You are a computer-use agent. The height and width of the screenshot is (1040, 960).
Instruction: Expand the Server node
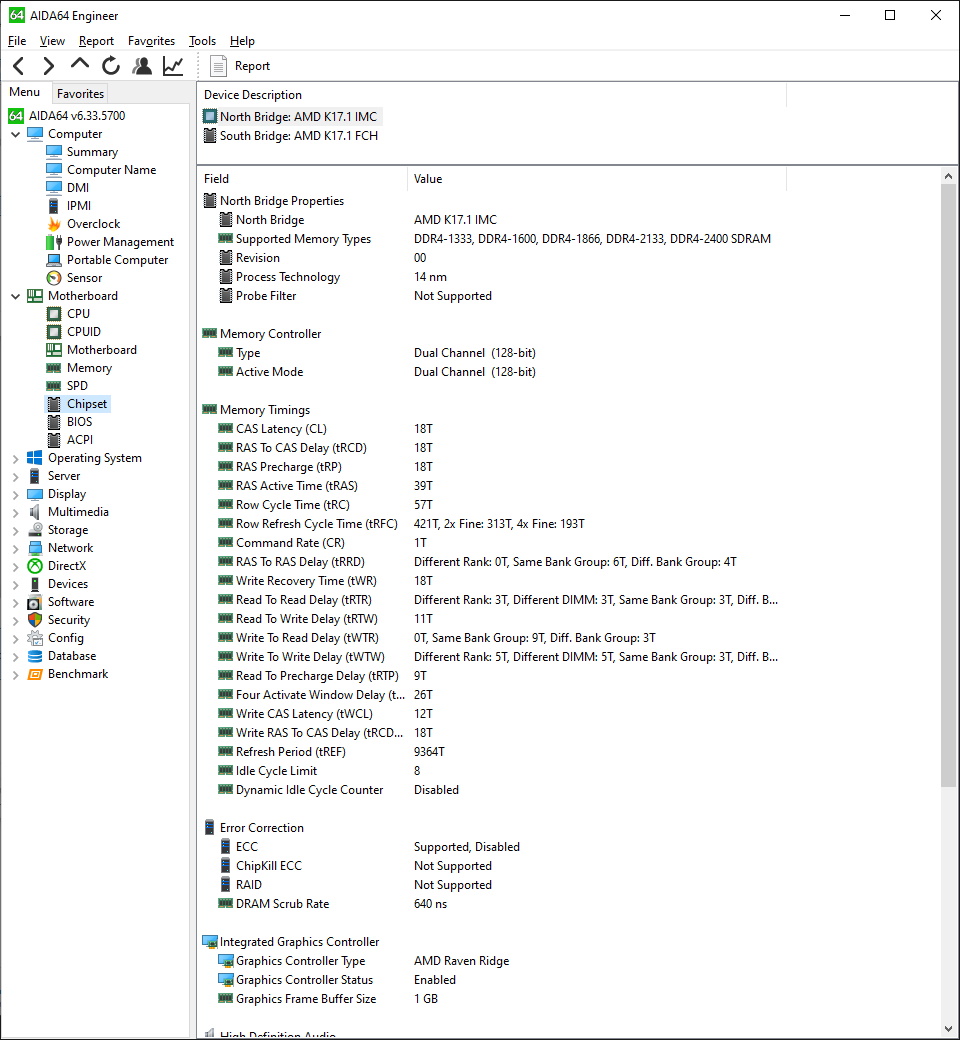click(15, 476)
